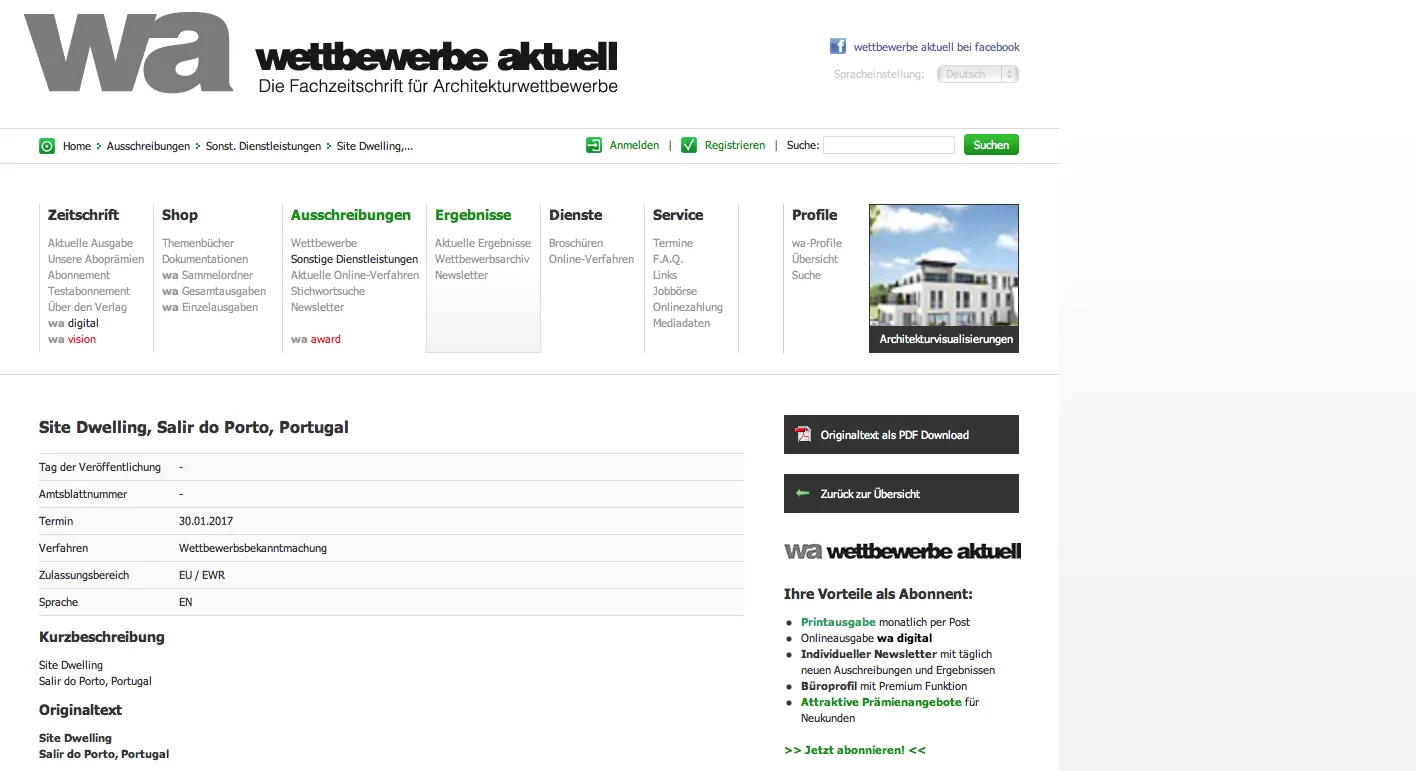1416x771 pixels.
Task: Click the Home breadcrumb link
Action: [77, 146]
